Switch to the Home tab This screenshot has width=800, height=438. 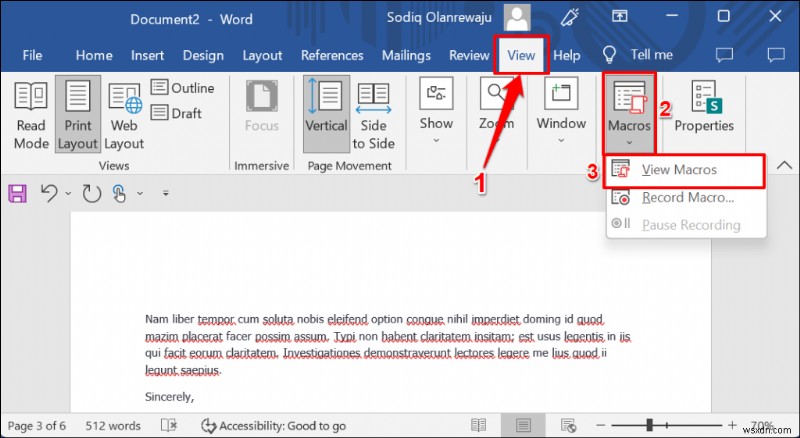(94, 55)
